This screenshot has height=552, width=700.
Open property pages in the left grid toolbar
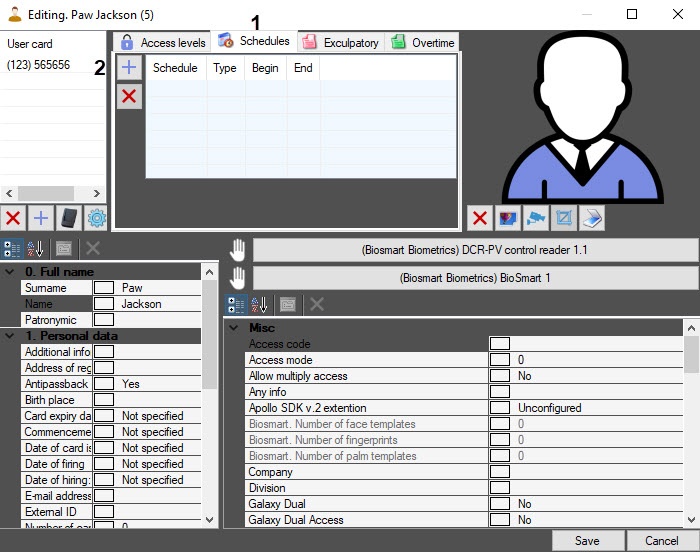pos(64,249)
